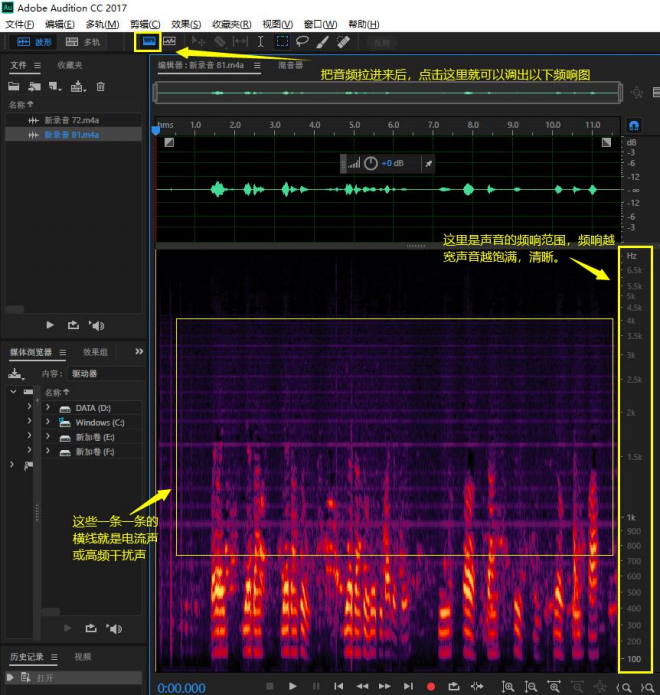660x695 pixels.
Task: Click the import file icon in Files panel
Action: point(34,86)
